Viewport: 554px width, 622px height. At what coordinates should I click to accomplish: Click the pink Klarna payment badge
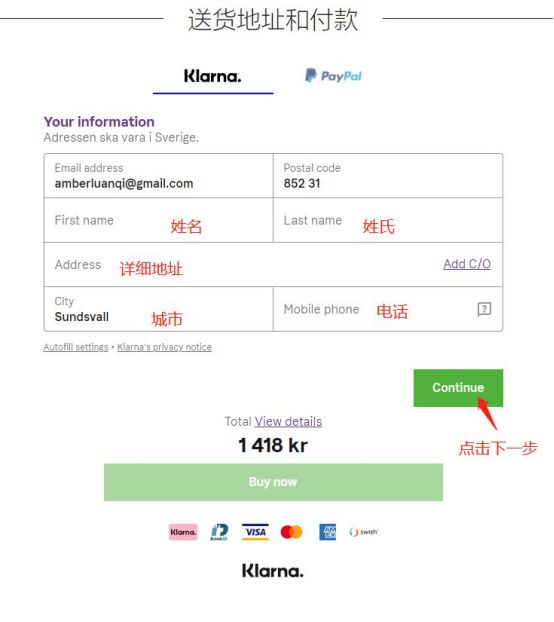click(183, 532)
